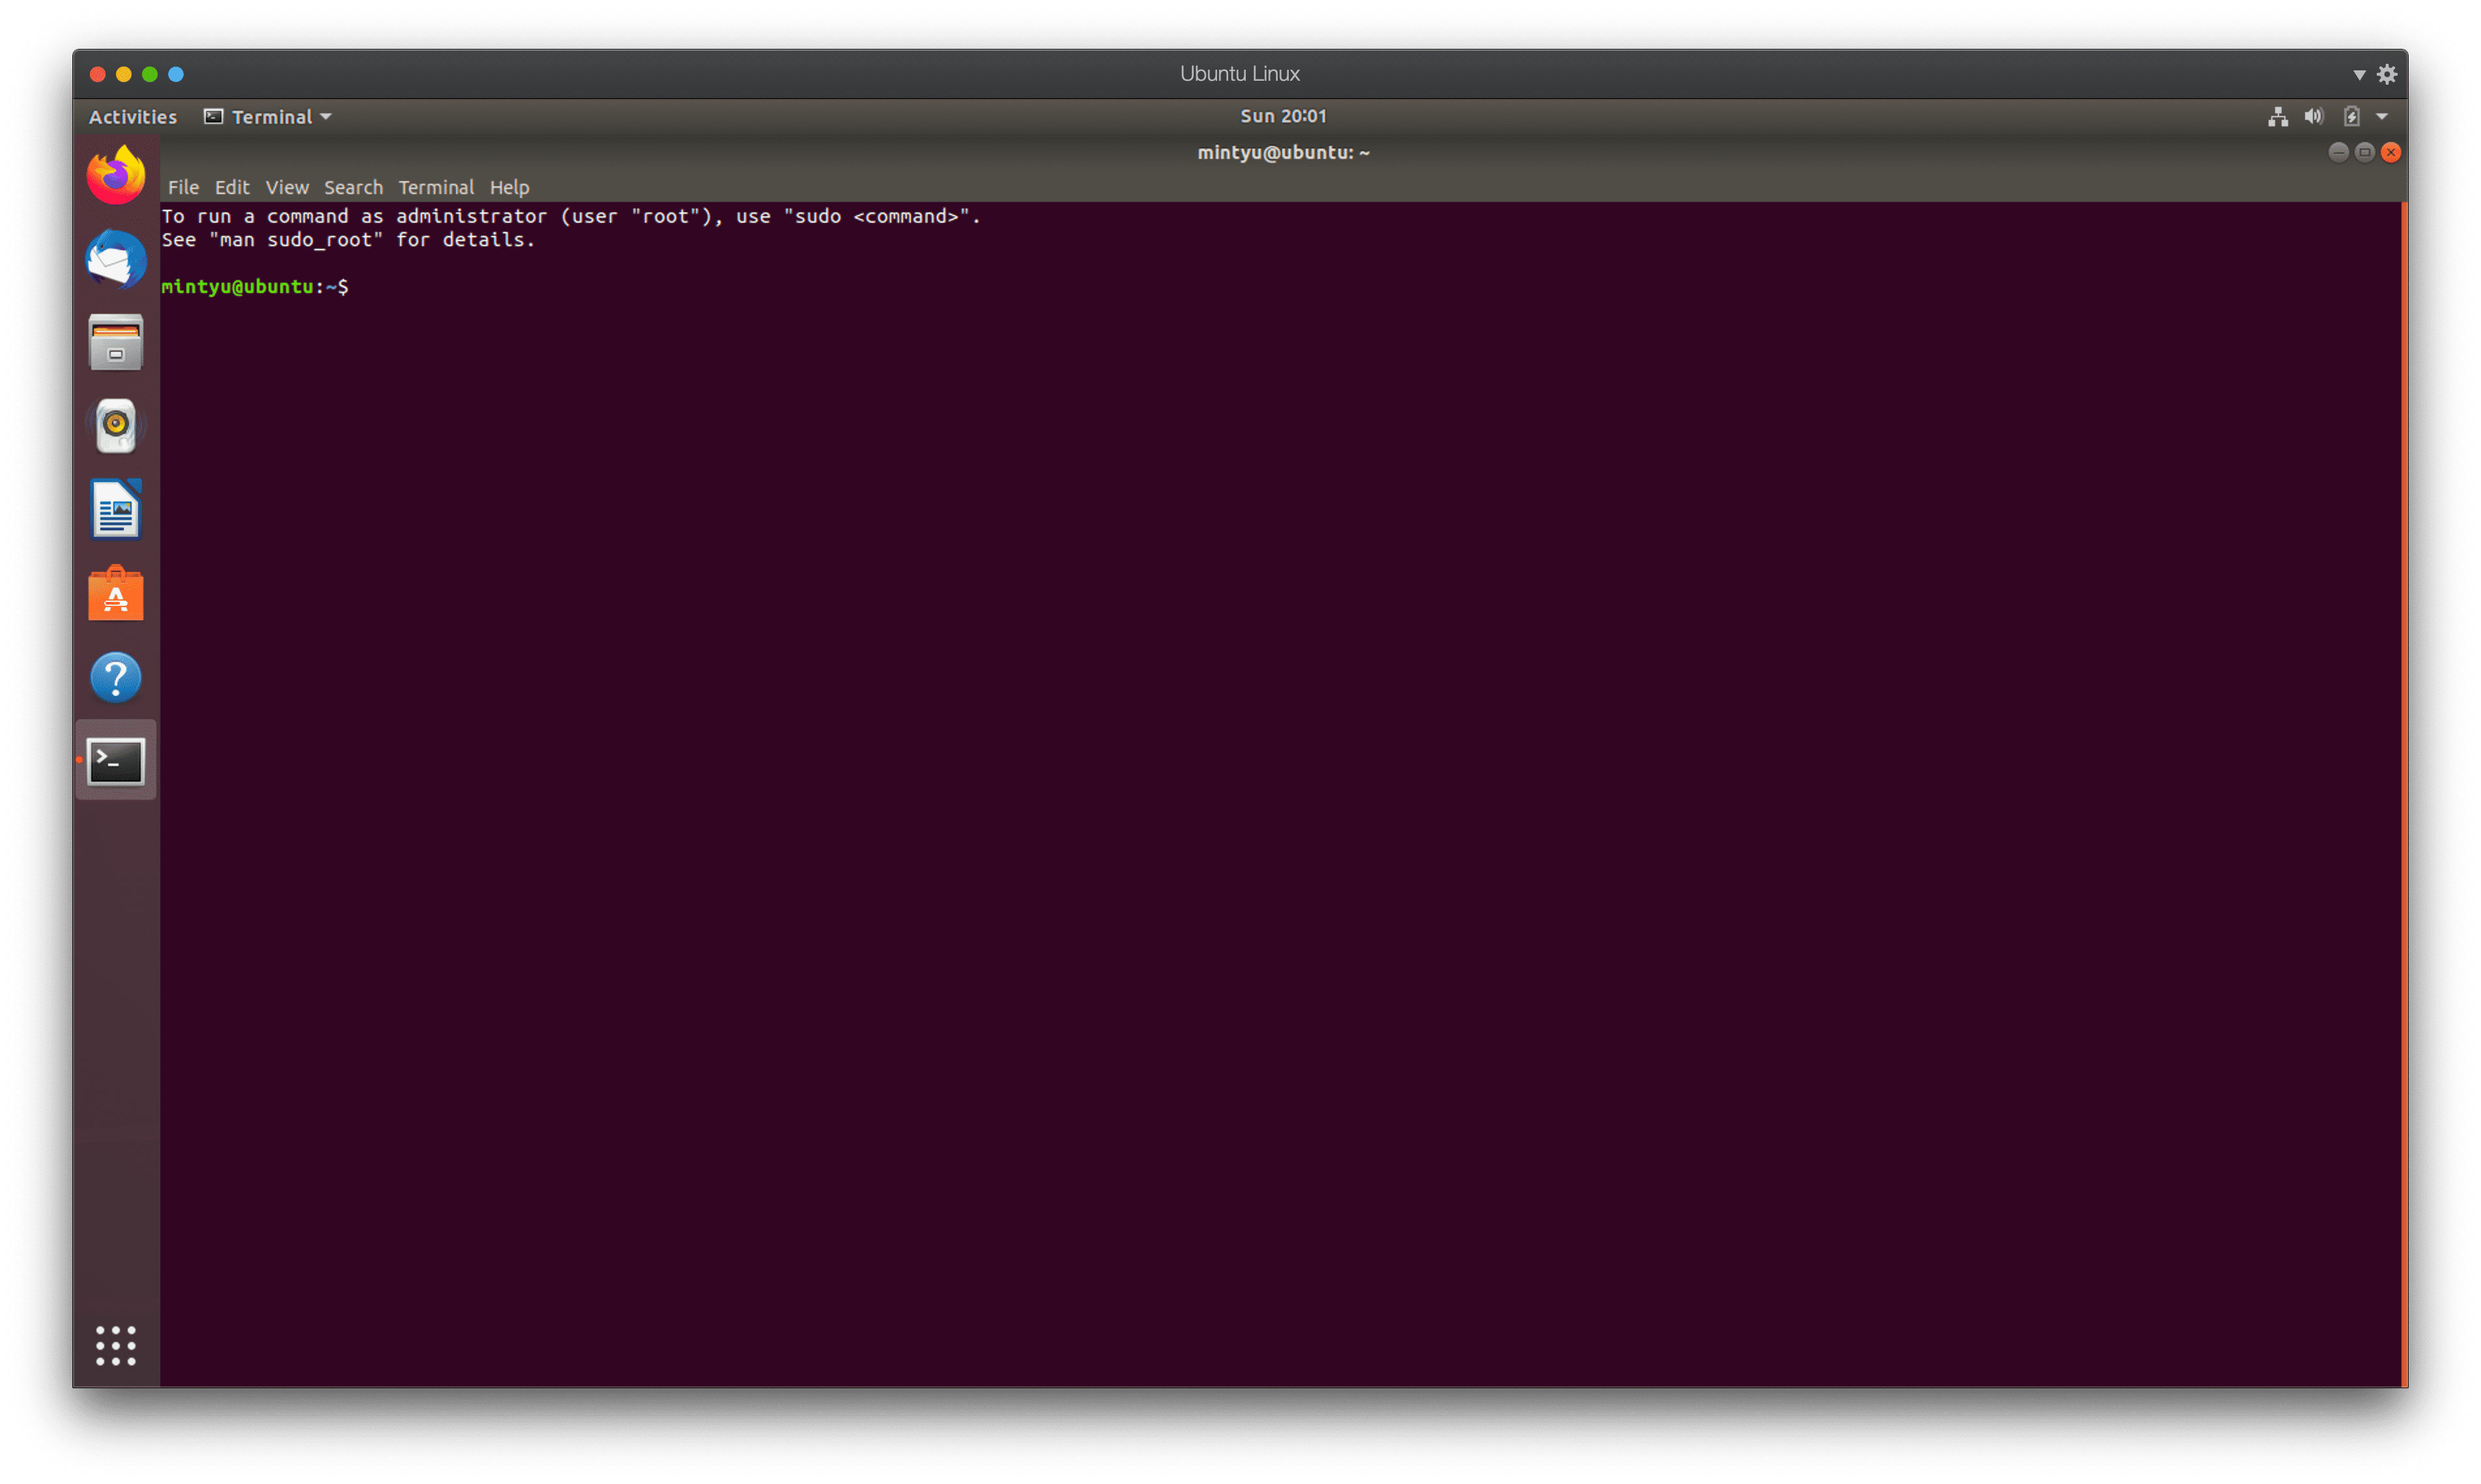Image resolution: width=2481 pixels, height=1484 pixels.
Task: Click the Terminal icon in the dock
Action: click(116, 762)
